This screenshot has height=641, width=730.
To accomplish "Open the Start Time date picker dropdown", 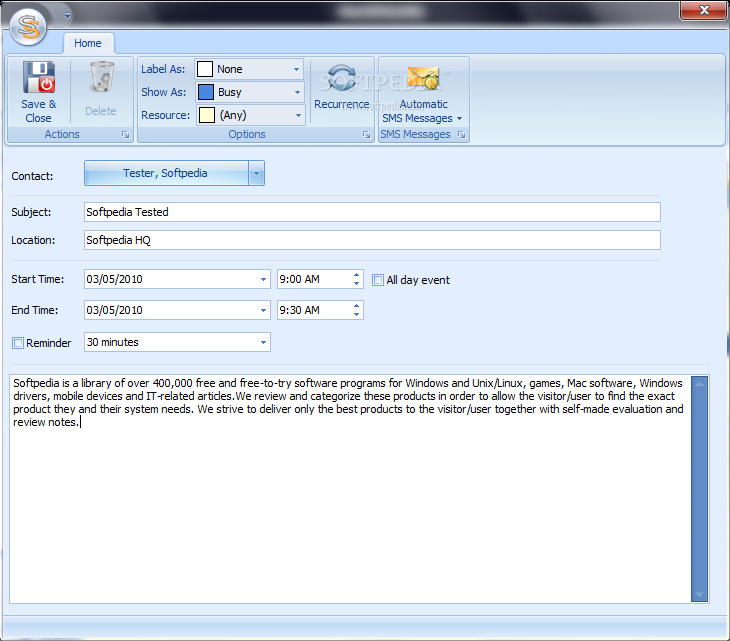I will (x=263, y=279).
